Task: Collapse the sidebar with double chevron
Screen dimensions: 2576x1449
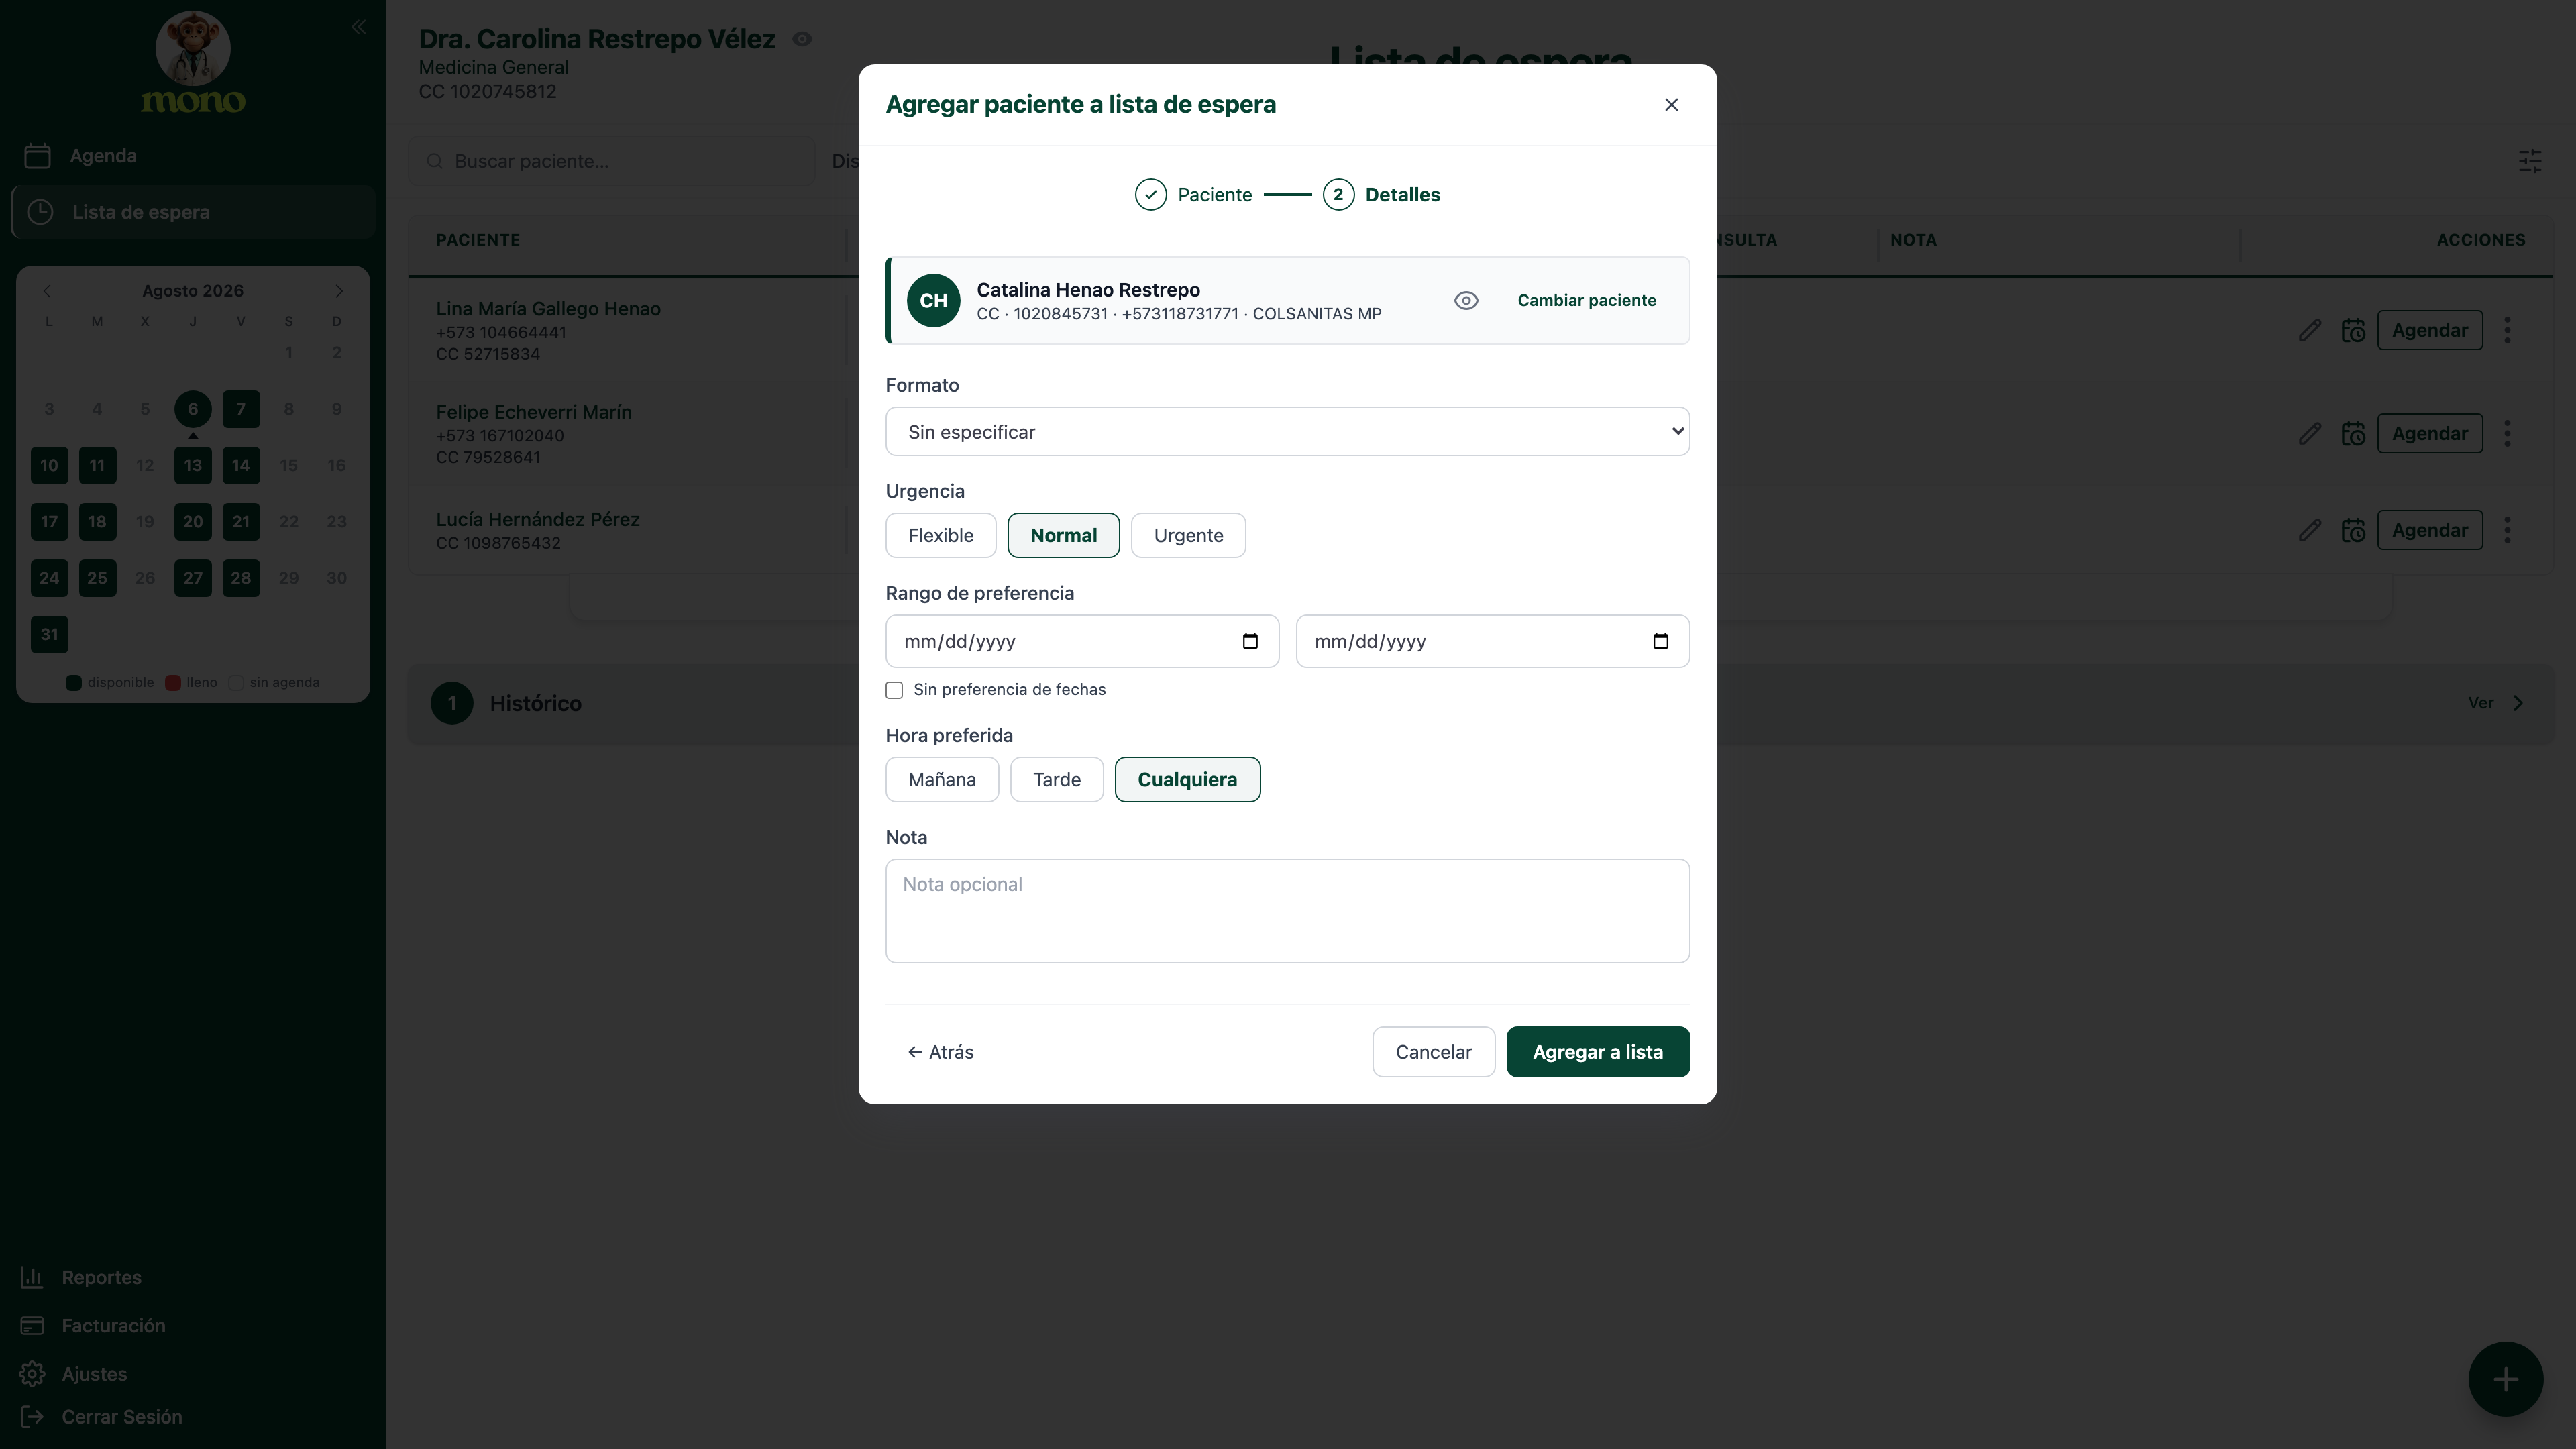Action: pyautogui.click(x=359, y=27)
